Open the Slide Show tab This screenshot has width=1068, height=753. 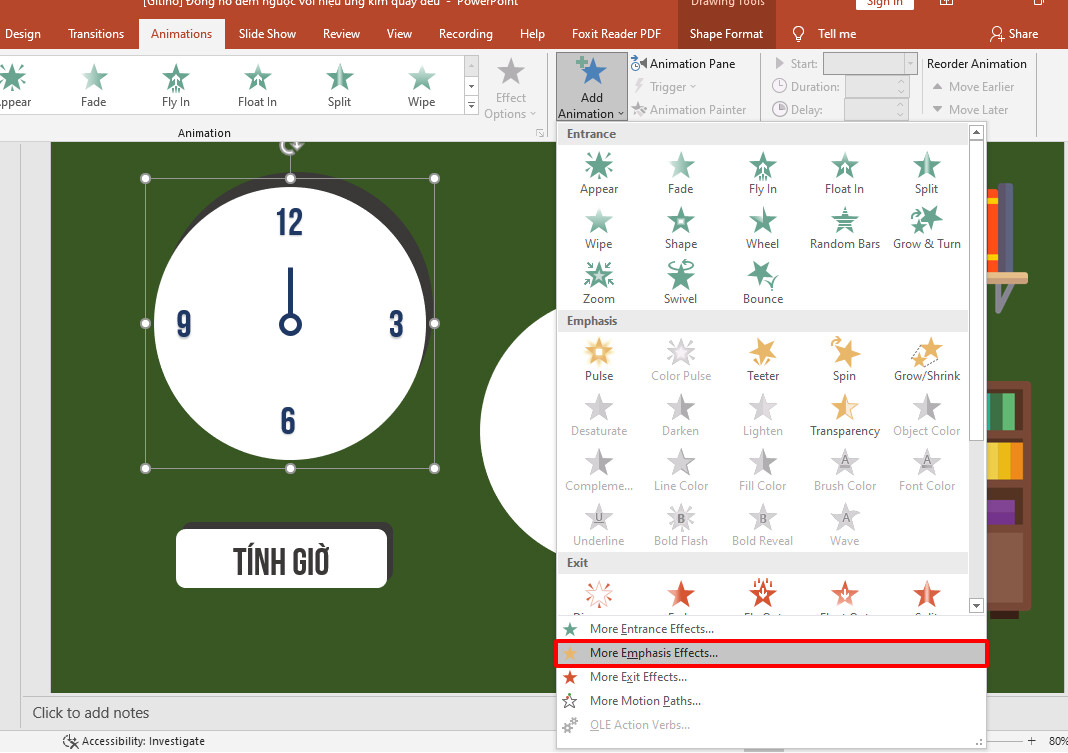(267, 33)
